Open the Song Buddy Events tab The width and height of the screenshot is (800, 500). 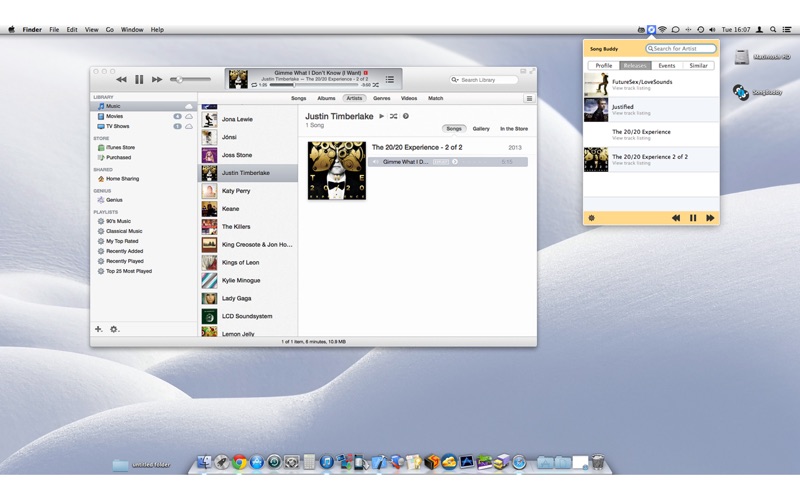667,65
